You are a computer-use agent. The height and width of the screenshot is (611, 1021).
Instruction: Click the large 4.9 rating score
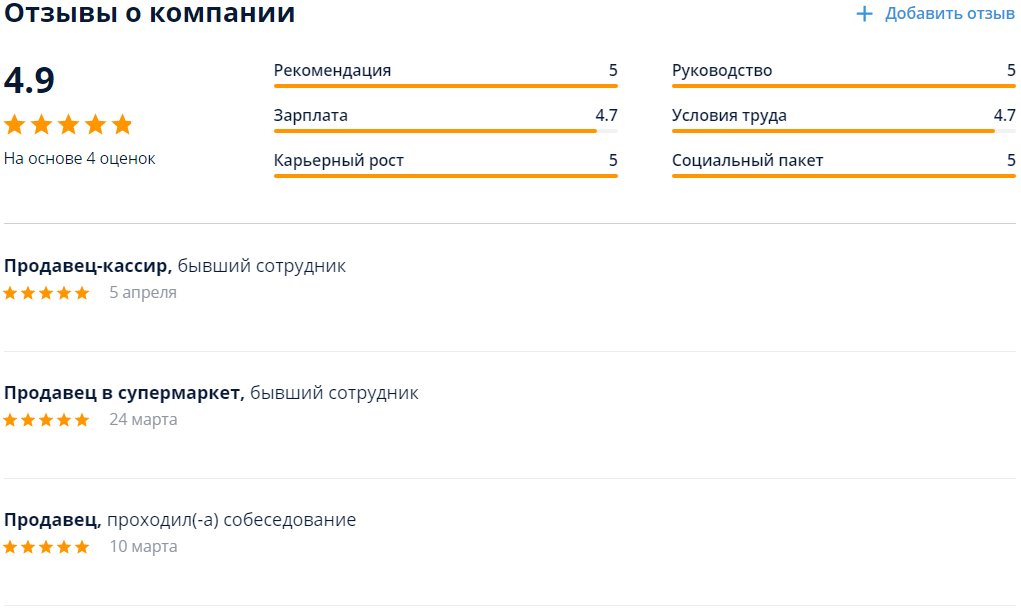[30, 80]
